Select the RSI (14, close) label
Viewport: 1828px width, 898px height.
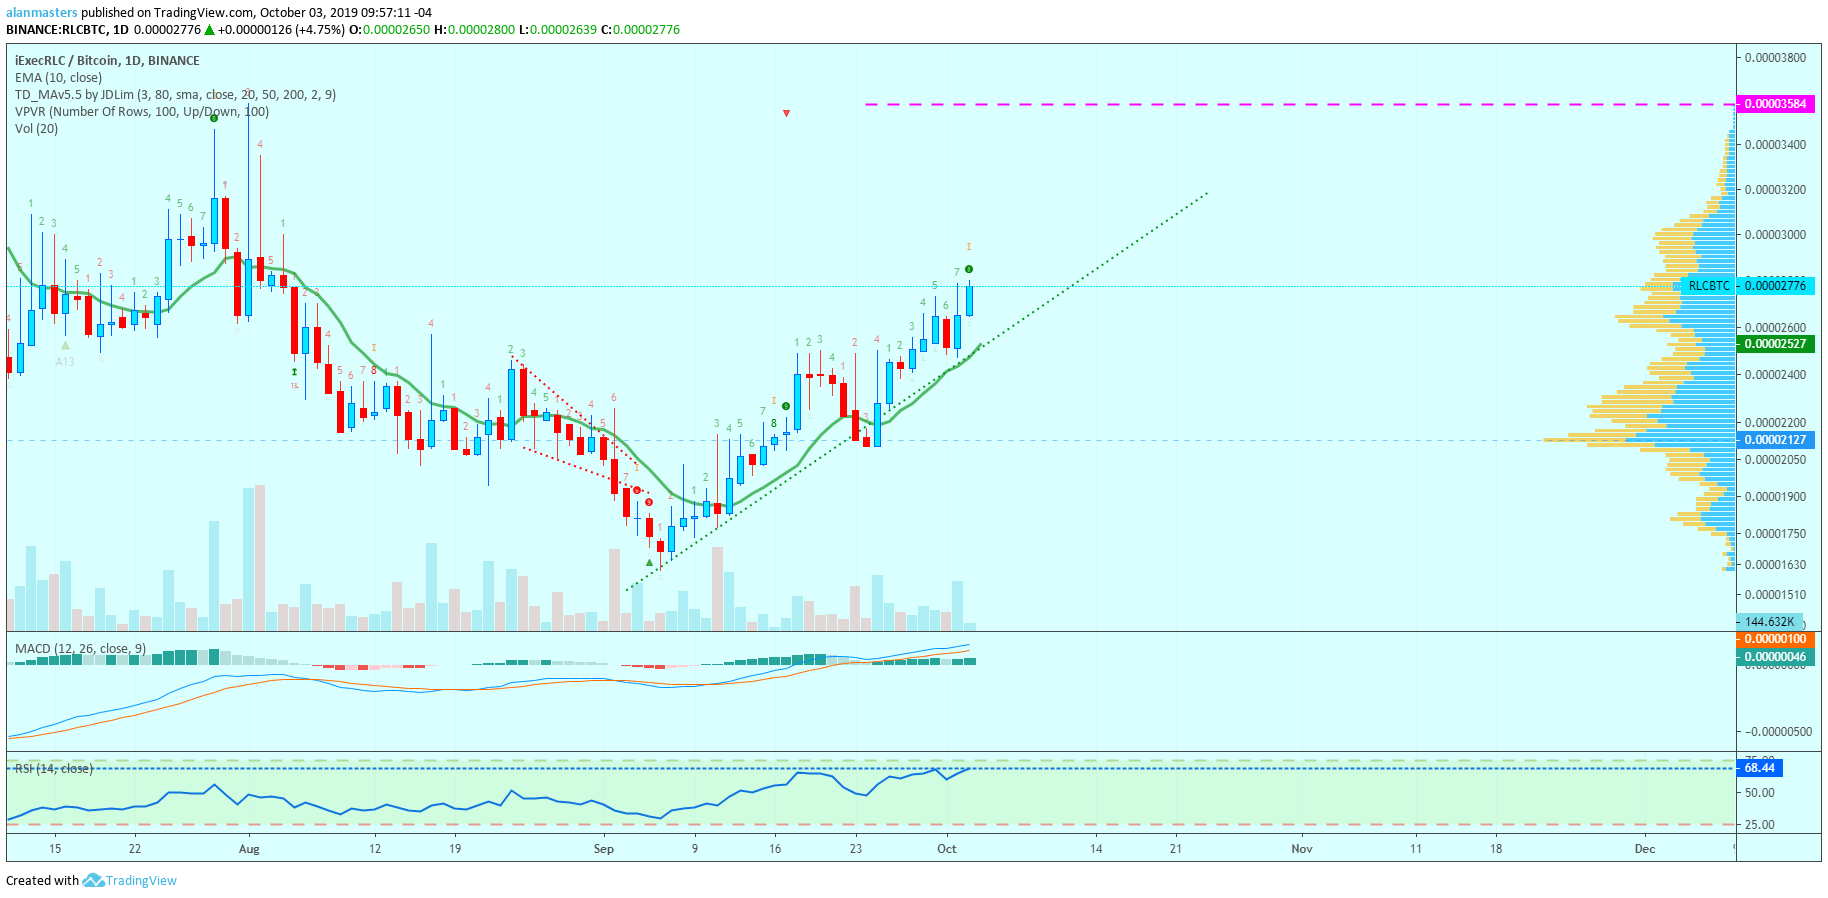coord(54,769)
